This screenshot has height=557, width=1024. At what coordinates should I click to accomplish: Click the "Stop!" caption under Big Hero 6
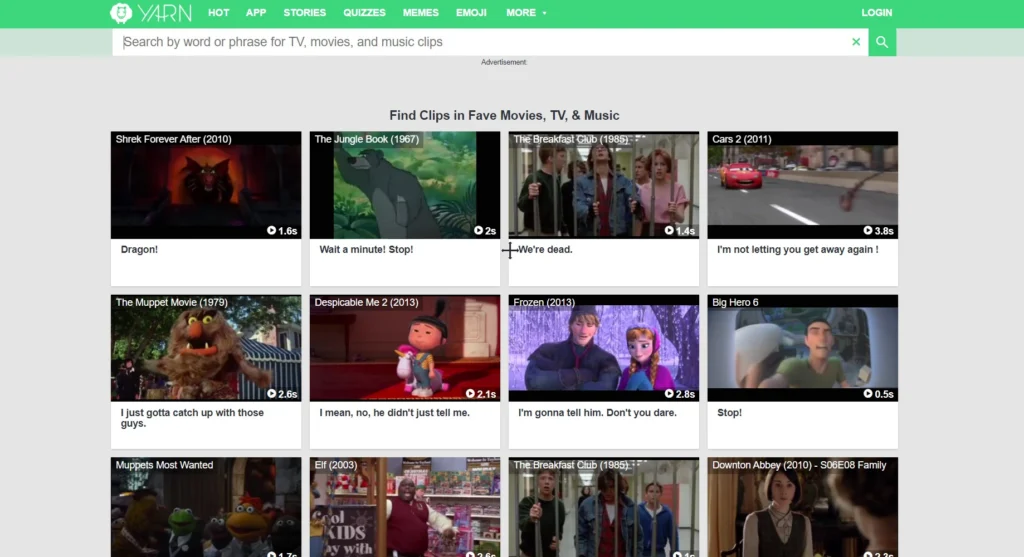tap(729, 413)
